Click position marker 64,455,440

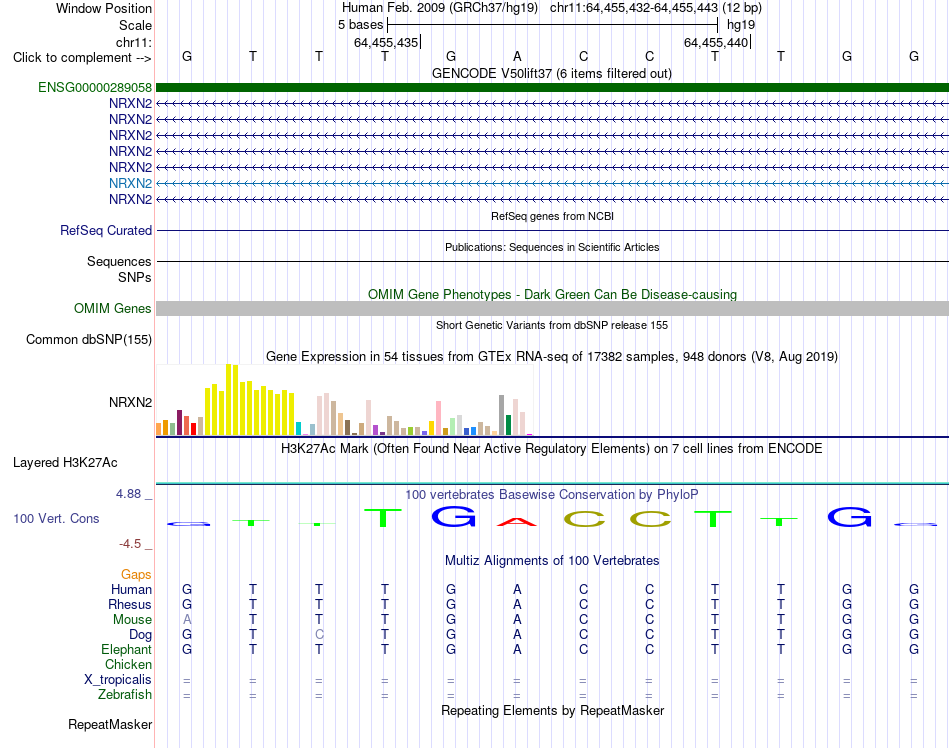click(x=717, y=42)
